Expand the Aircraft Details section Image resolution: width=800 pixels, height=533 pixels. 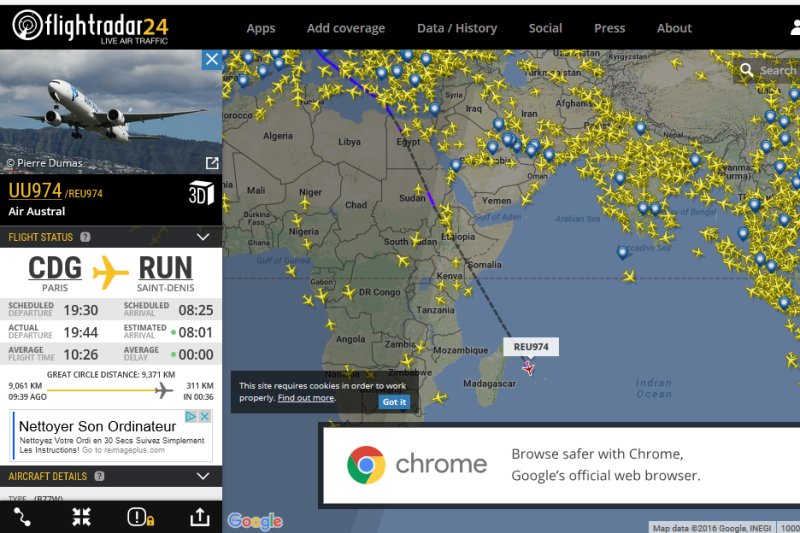point(203,476)
